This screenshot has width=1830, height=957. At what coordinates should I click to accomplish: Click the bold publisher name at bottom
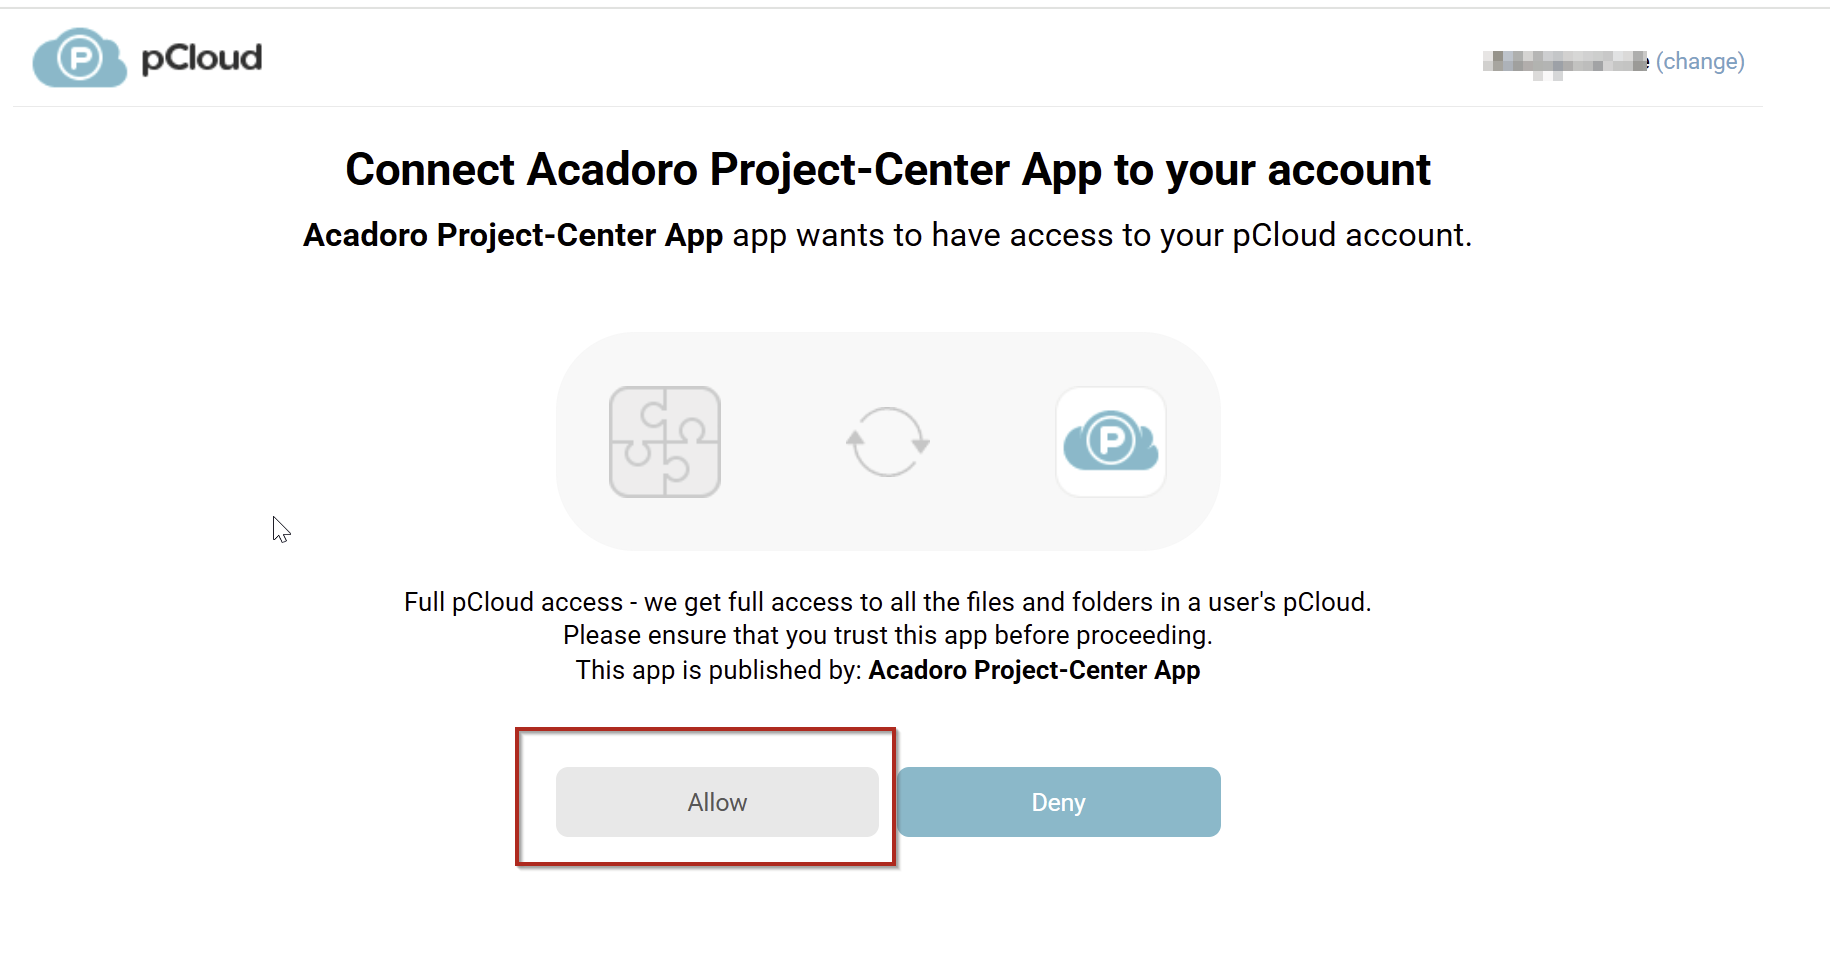pos(1034,670)
